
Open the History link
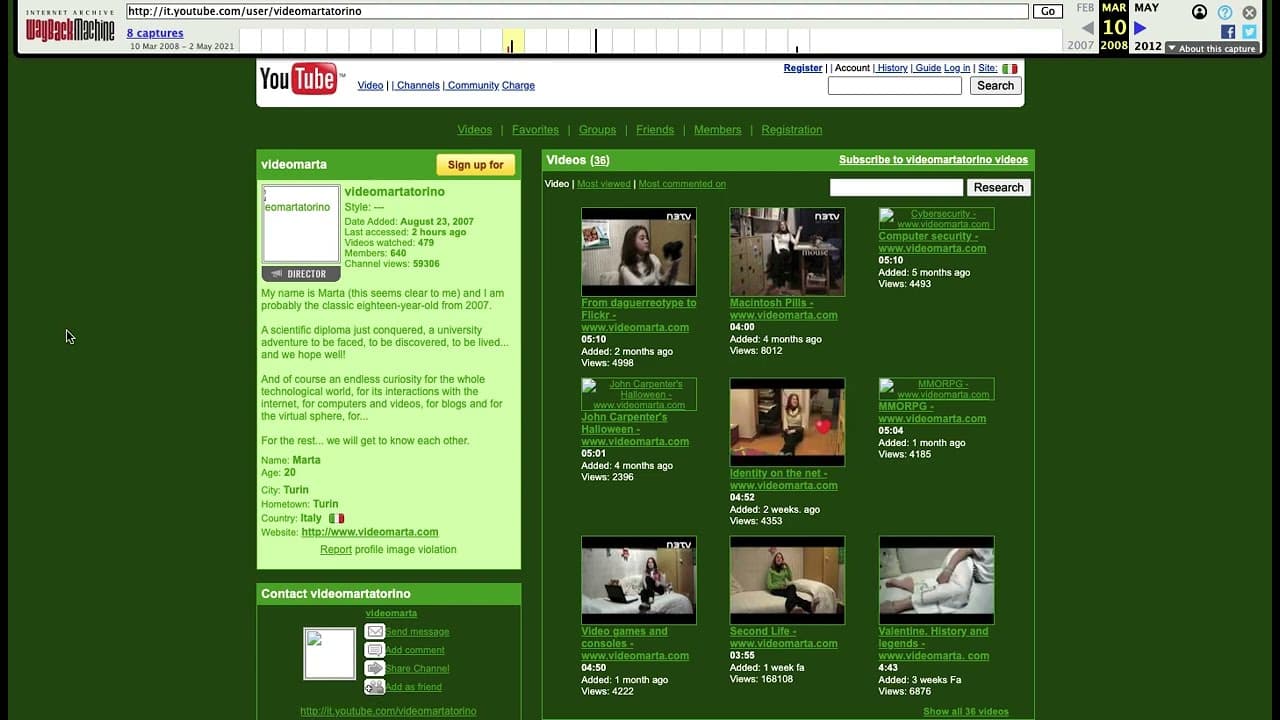pos(890,68)
